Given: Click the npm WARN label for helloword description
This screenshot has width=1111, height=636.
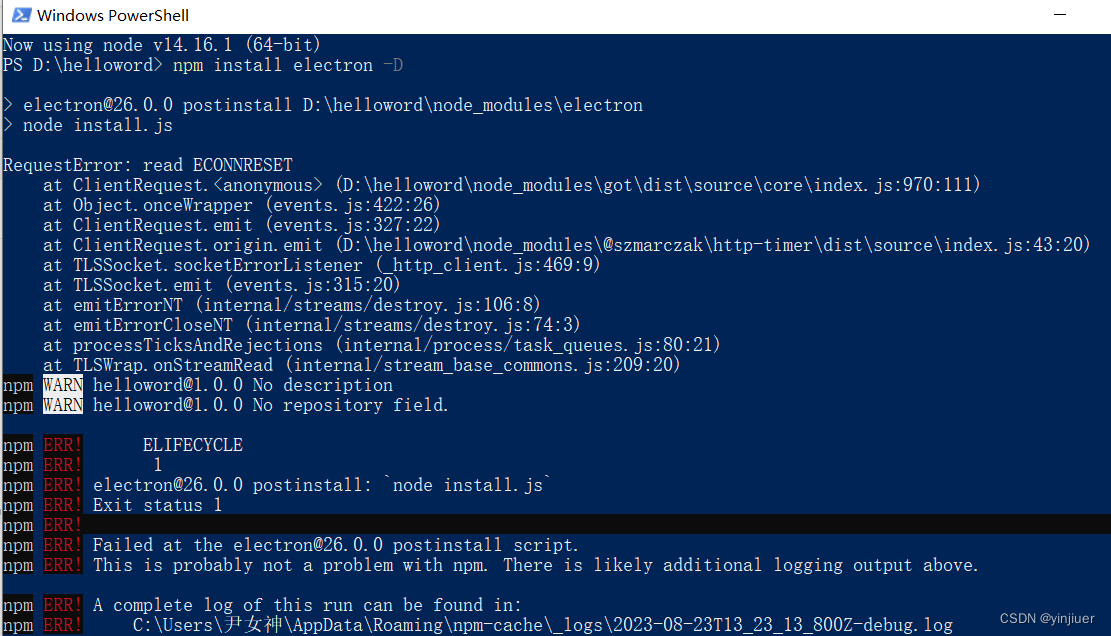Looking at the screenshot, I should 62,384.
